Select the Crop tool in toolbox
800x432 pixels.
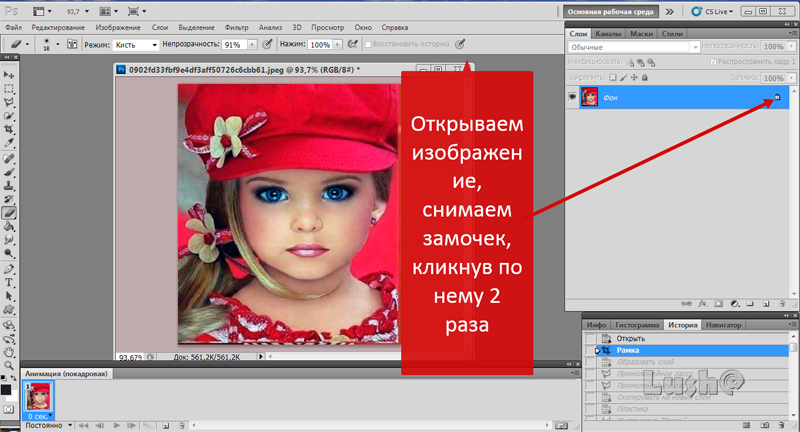click(9, 129)
